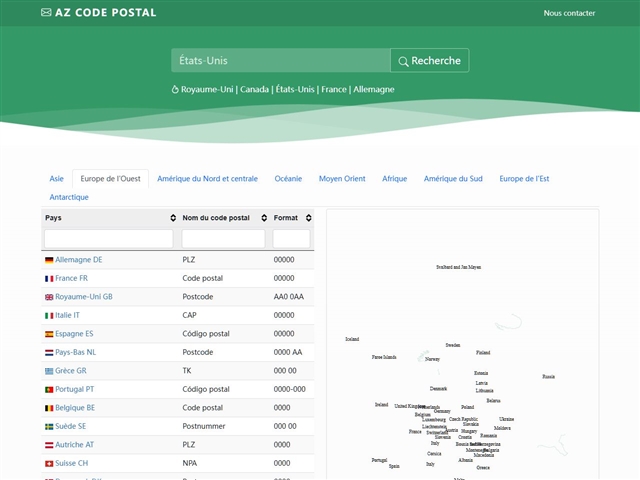Click the États-Unis search input field
Screen dimensions: 640x480
tap(281, 60)
